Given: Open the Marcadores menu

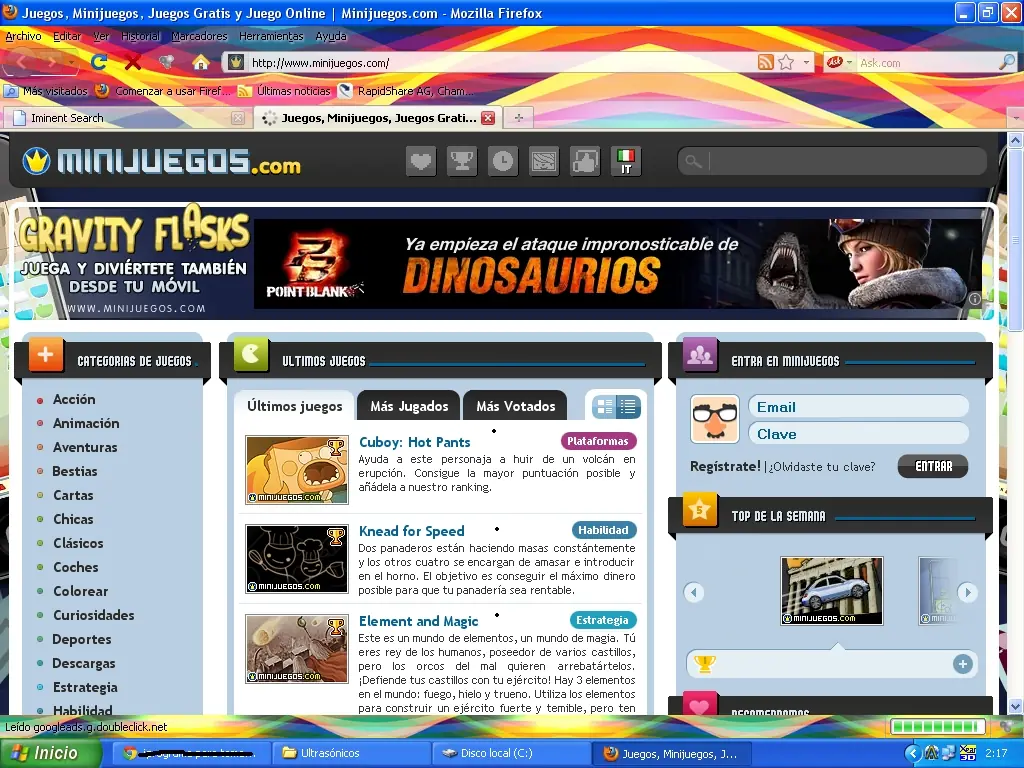Looking at the screenshot, I should pyautogui.click(x=199, y=36).
